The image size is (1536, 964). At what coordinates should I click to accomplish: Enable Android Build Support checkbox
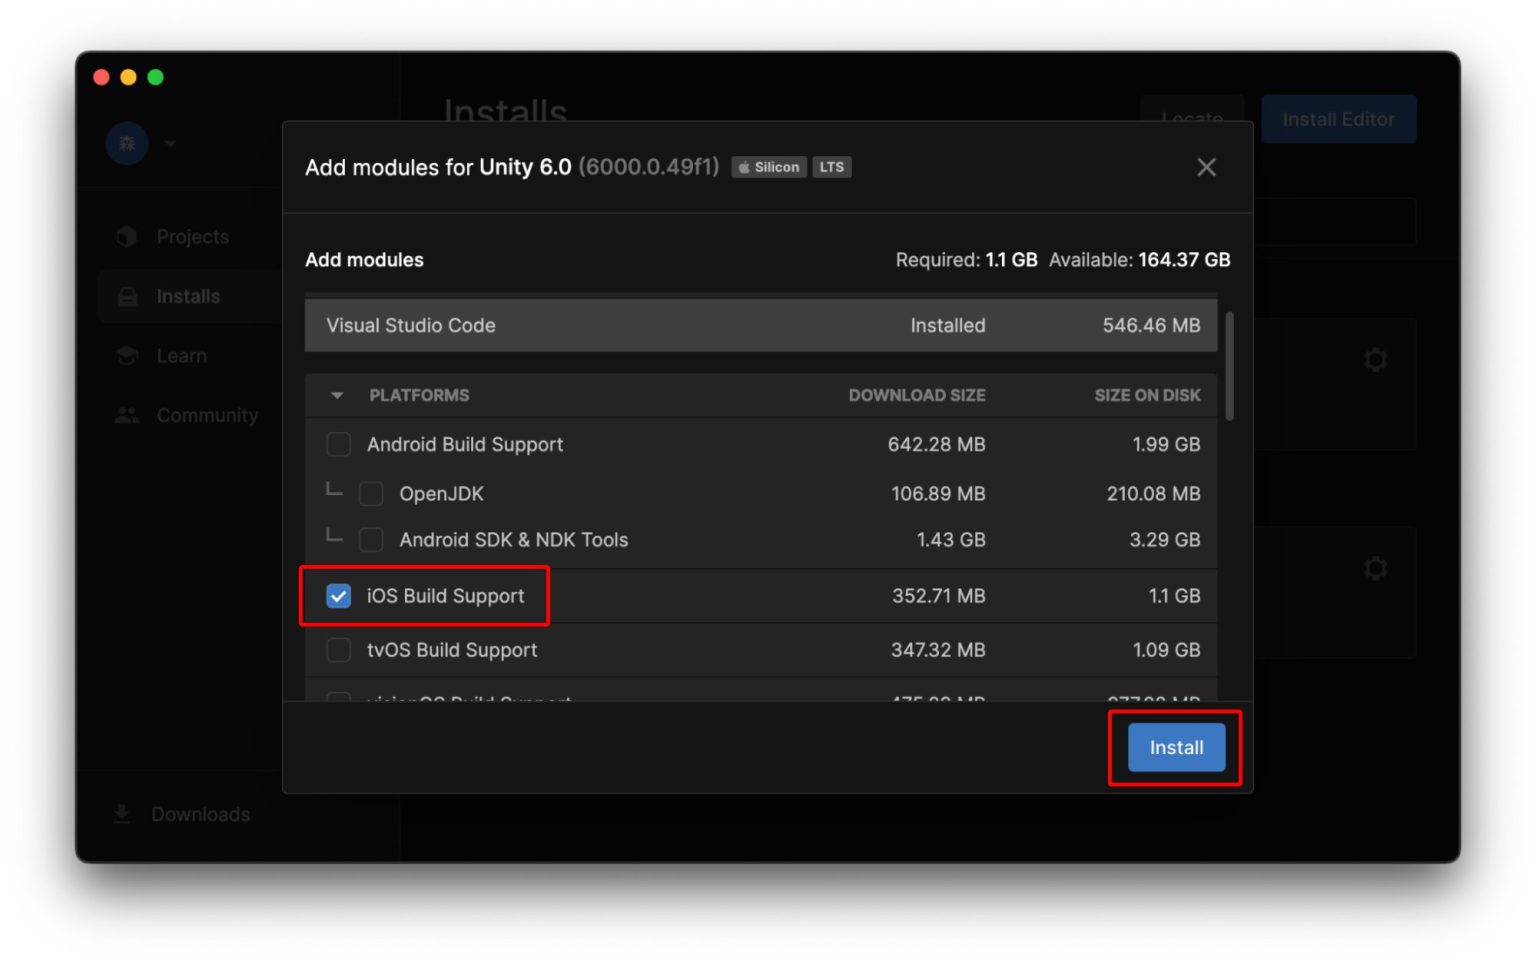point(339,444)
